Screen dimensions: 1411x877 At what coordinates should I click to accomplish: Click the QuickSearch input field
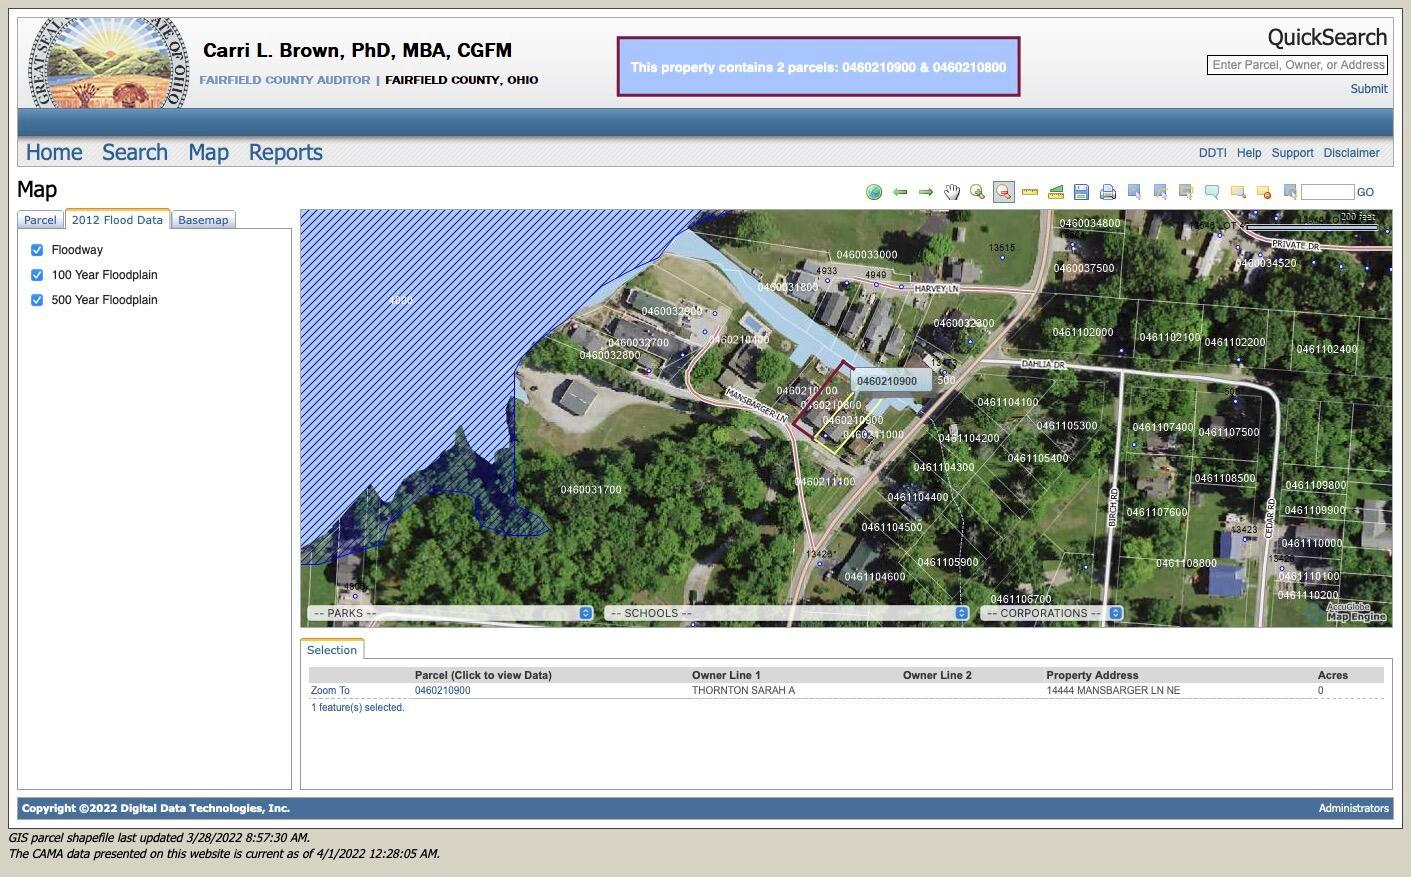[1297, 65]
